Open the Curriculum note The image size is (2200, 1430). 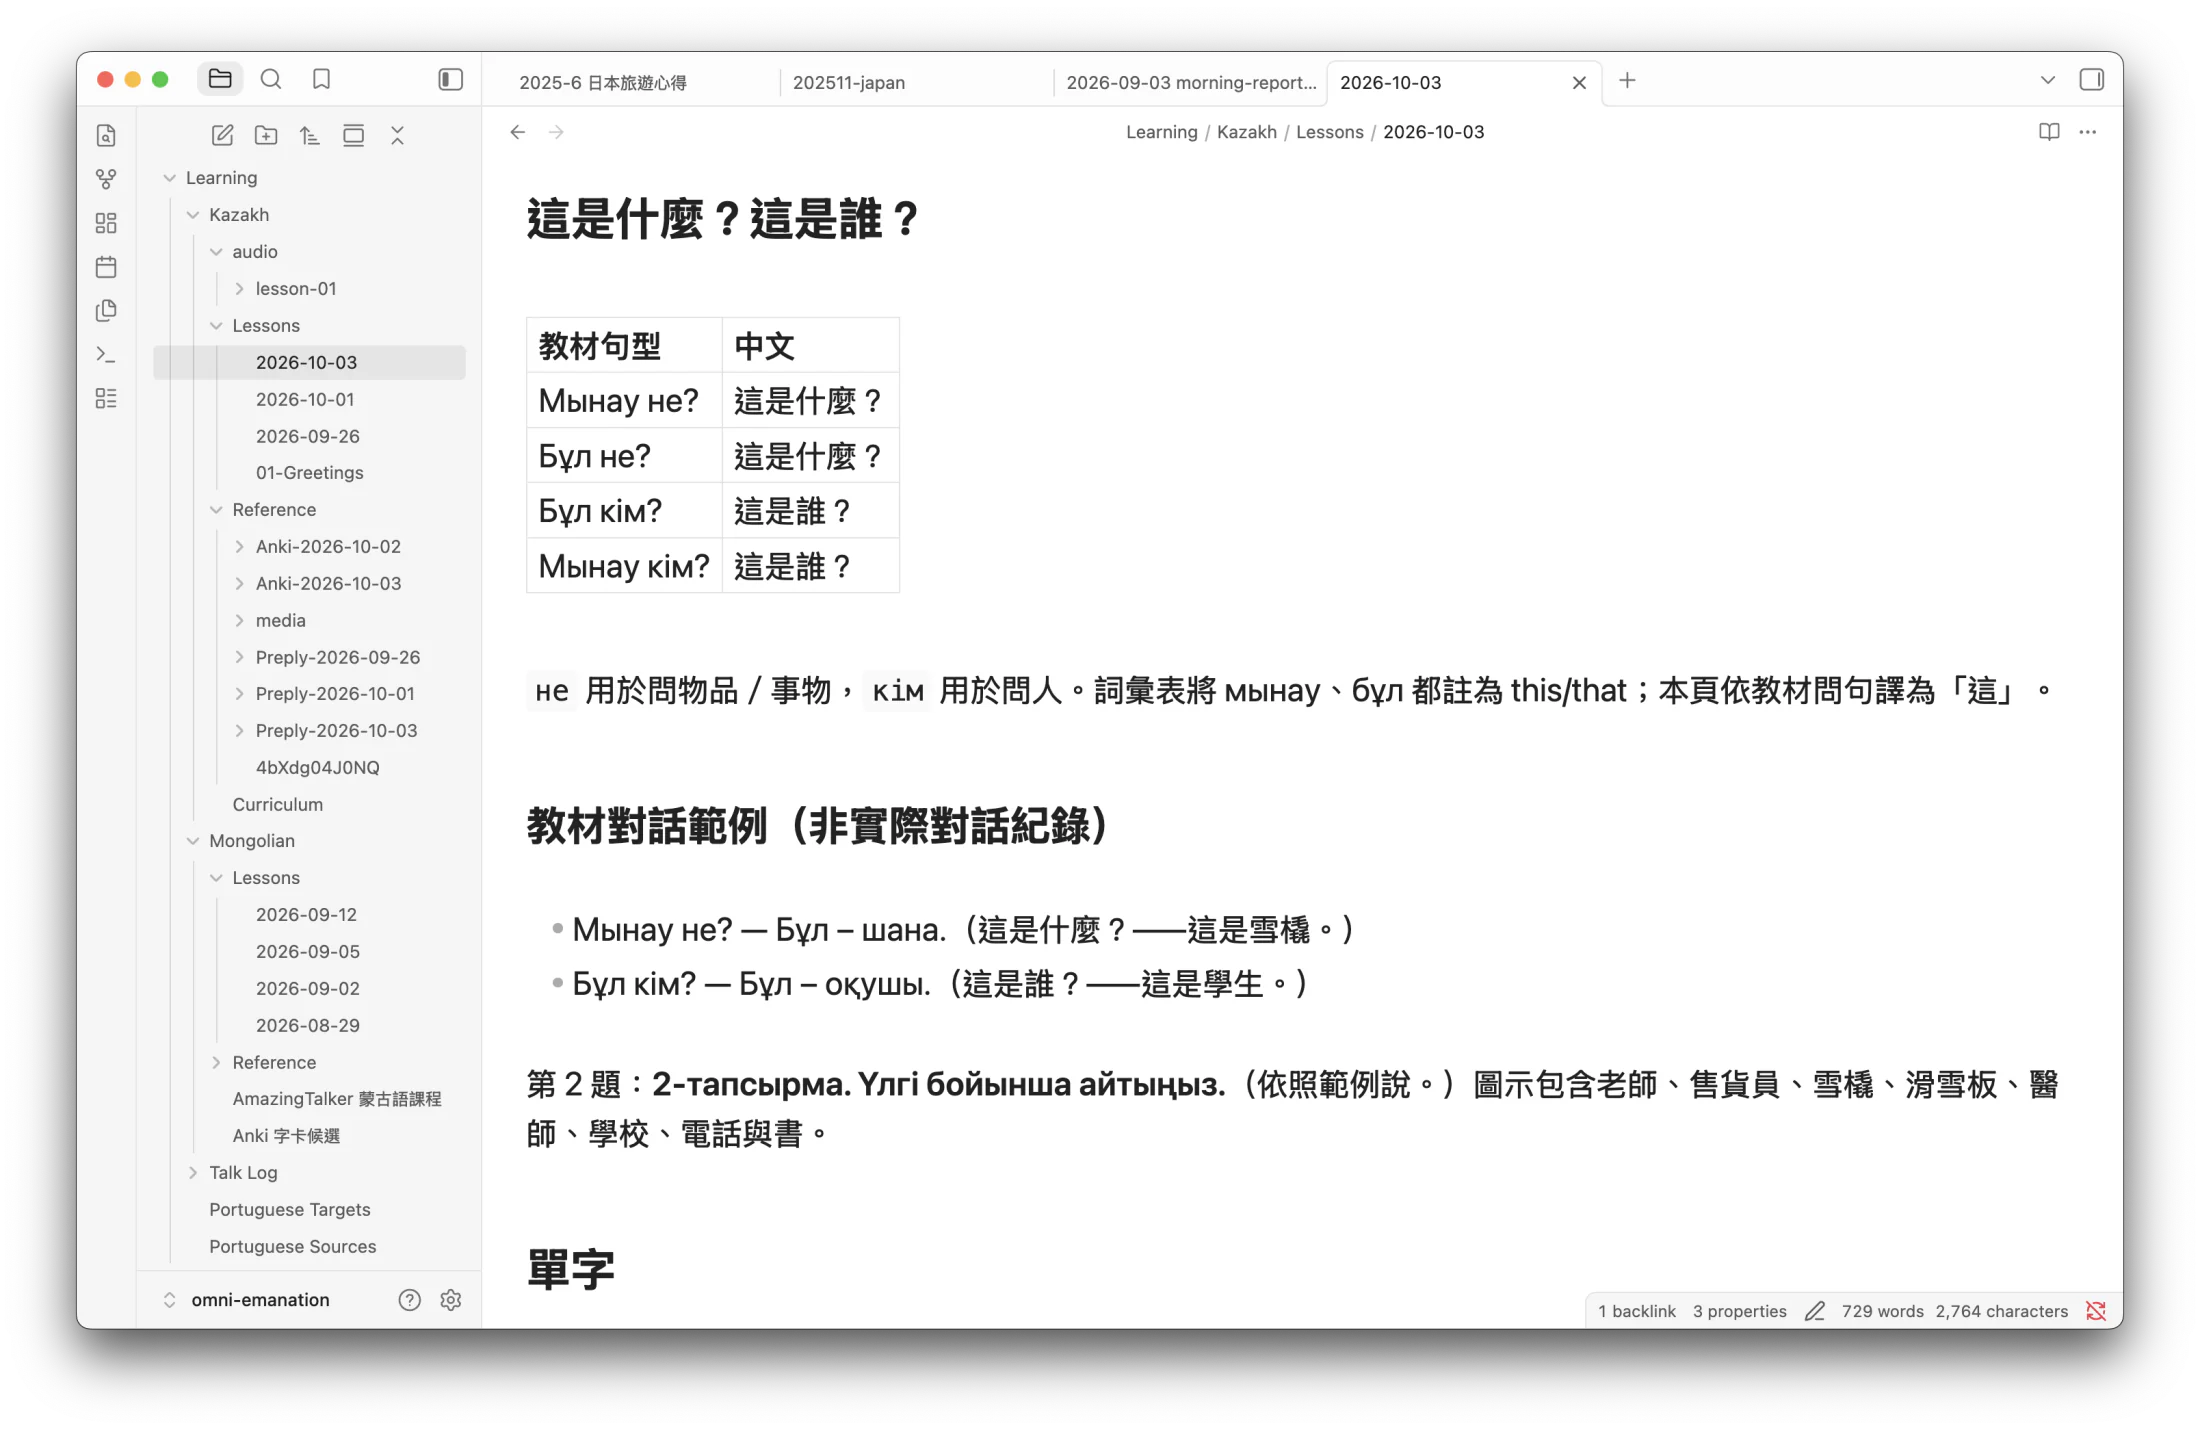(x=277, y=804)
